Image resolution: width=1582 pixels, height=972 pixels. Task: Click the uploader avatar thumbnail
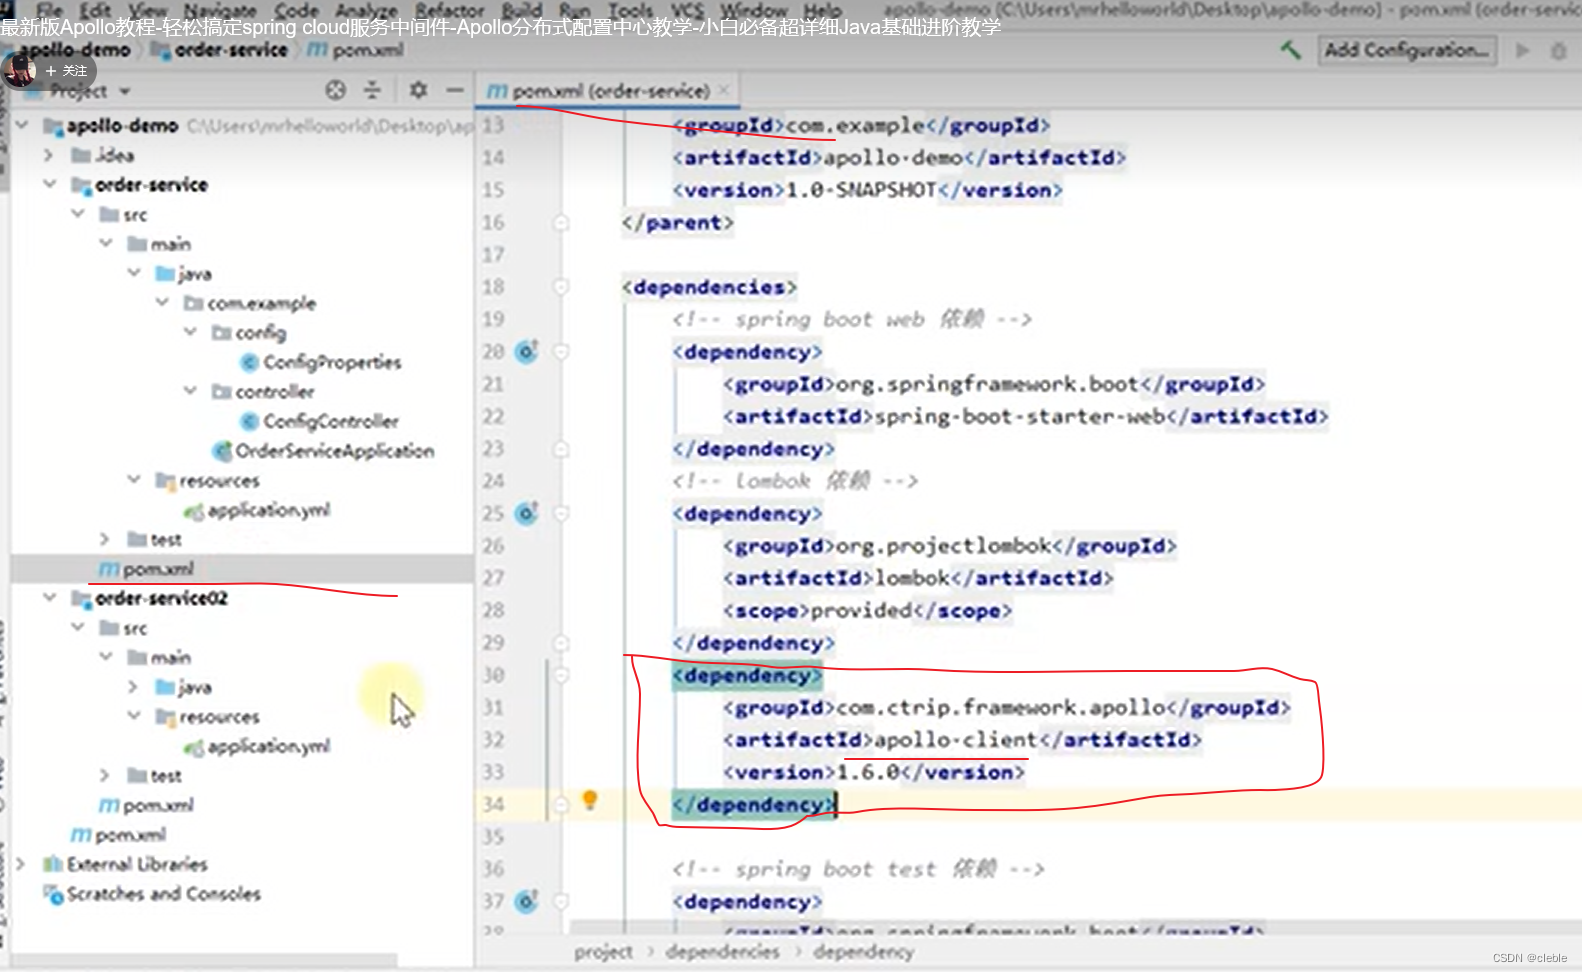coord(19,71)
